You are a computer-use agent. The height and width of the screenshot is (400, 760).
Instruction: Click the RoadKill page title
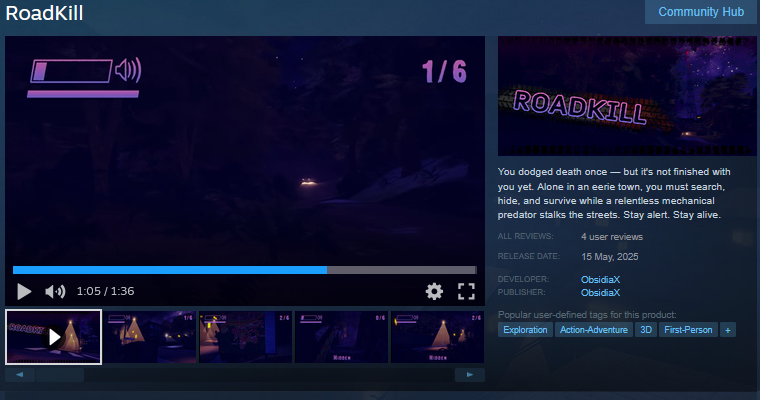click(44, 13)
